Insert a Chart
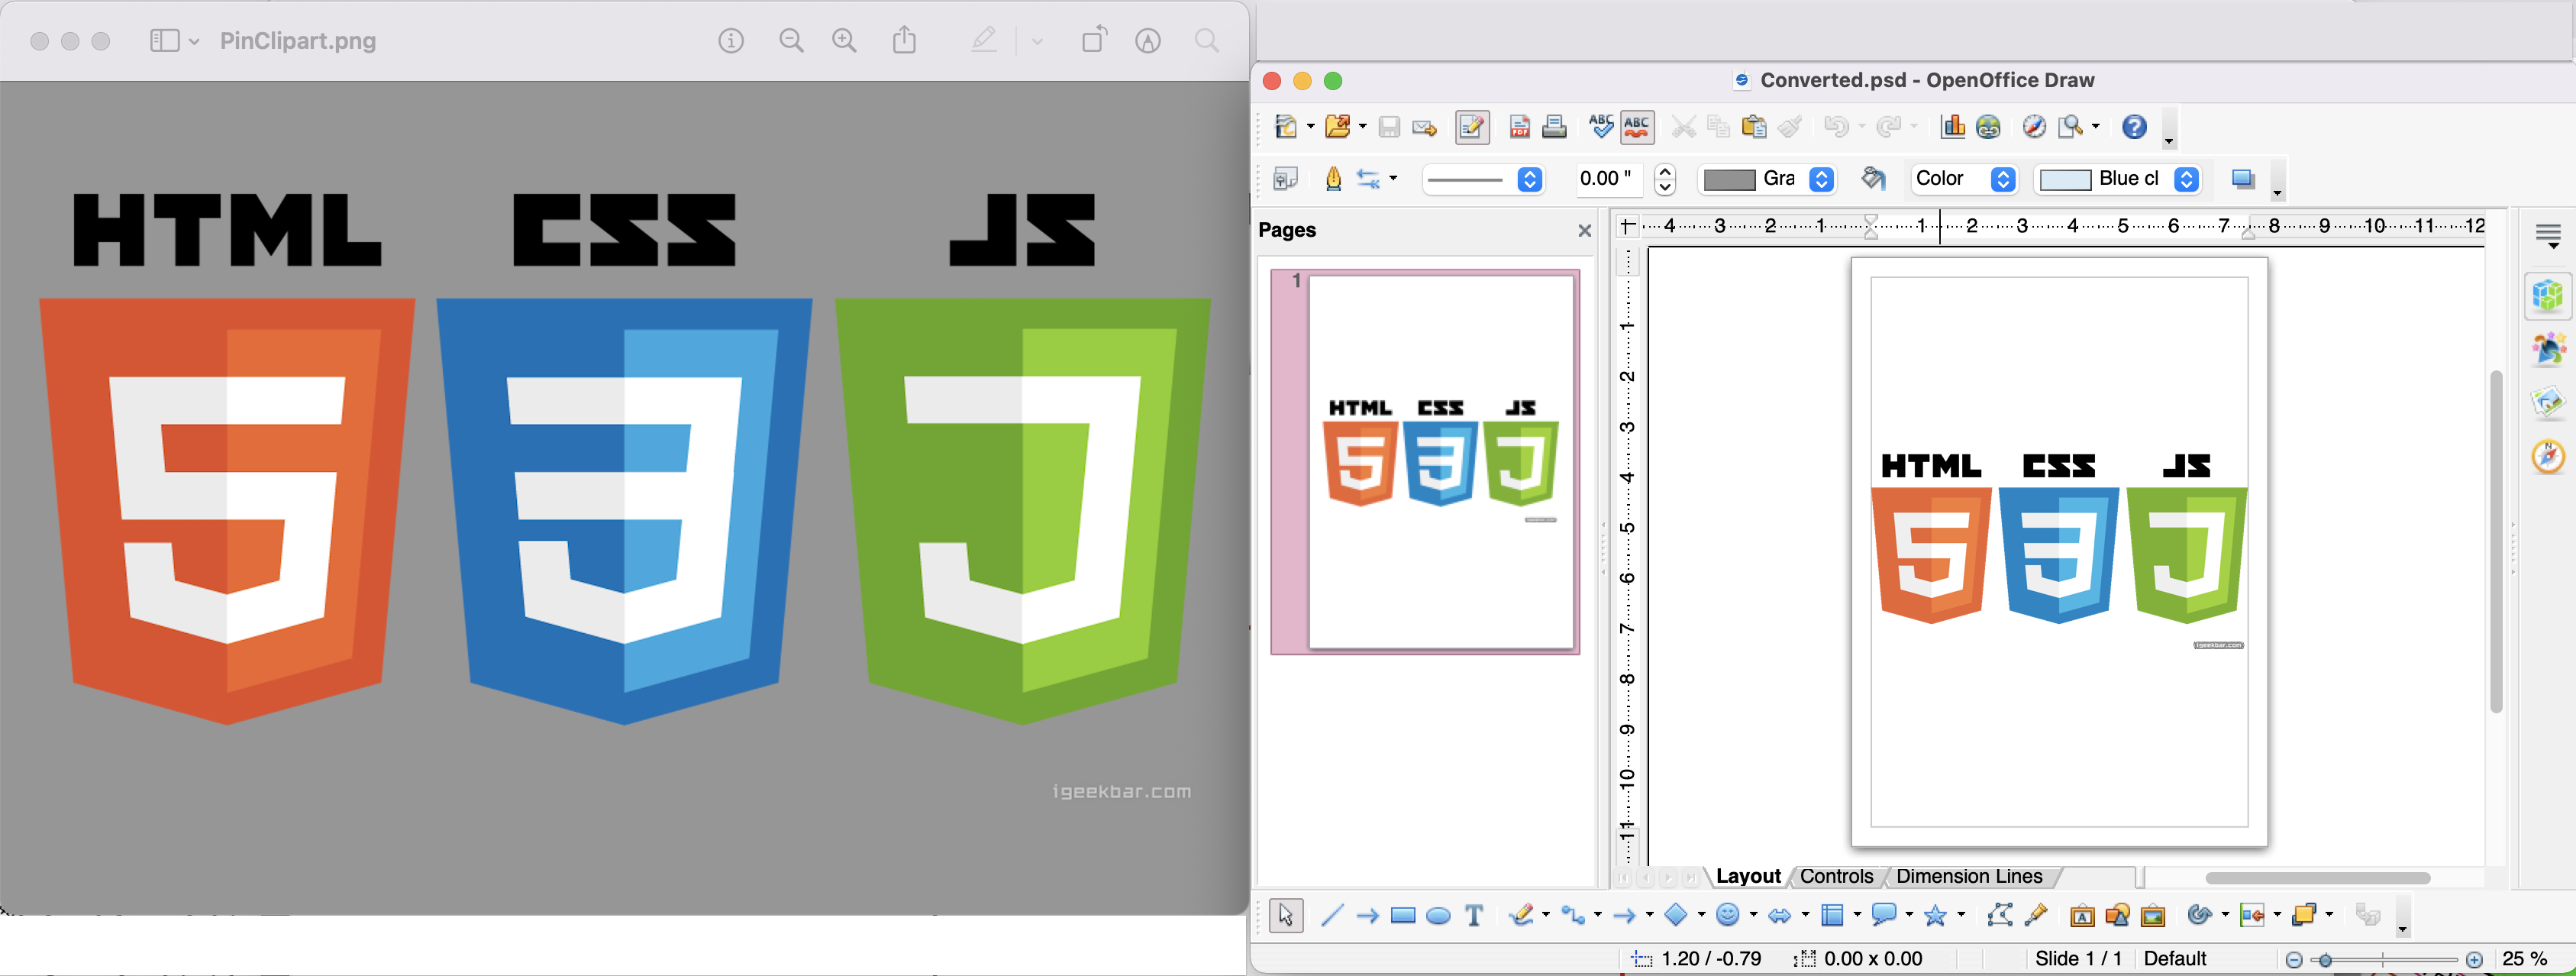 click(x=1952, y=126)
